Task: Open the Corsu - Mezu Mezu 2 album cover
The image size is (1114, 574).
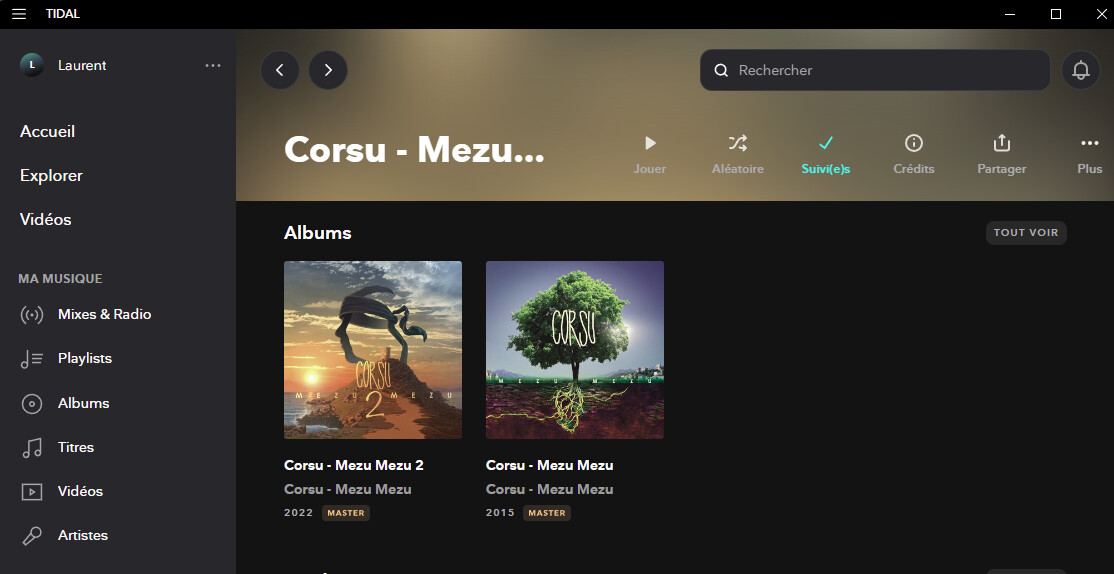Action: [x=373, y=350]
